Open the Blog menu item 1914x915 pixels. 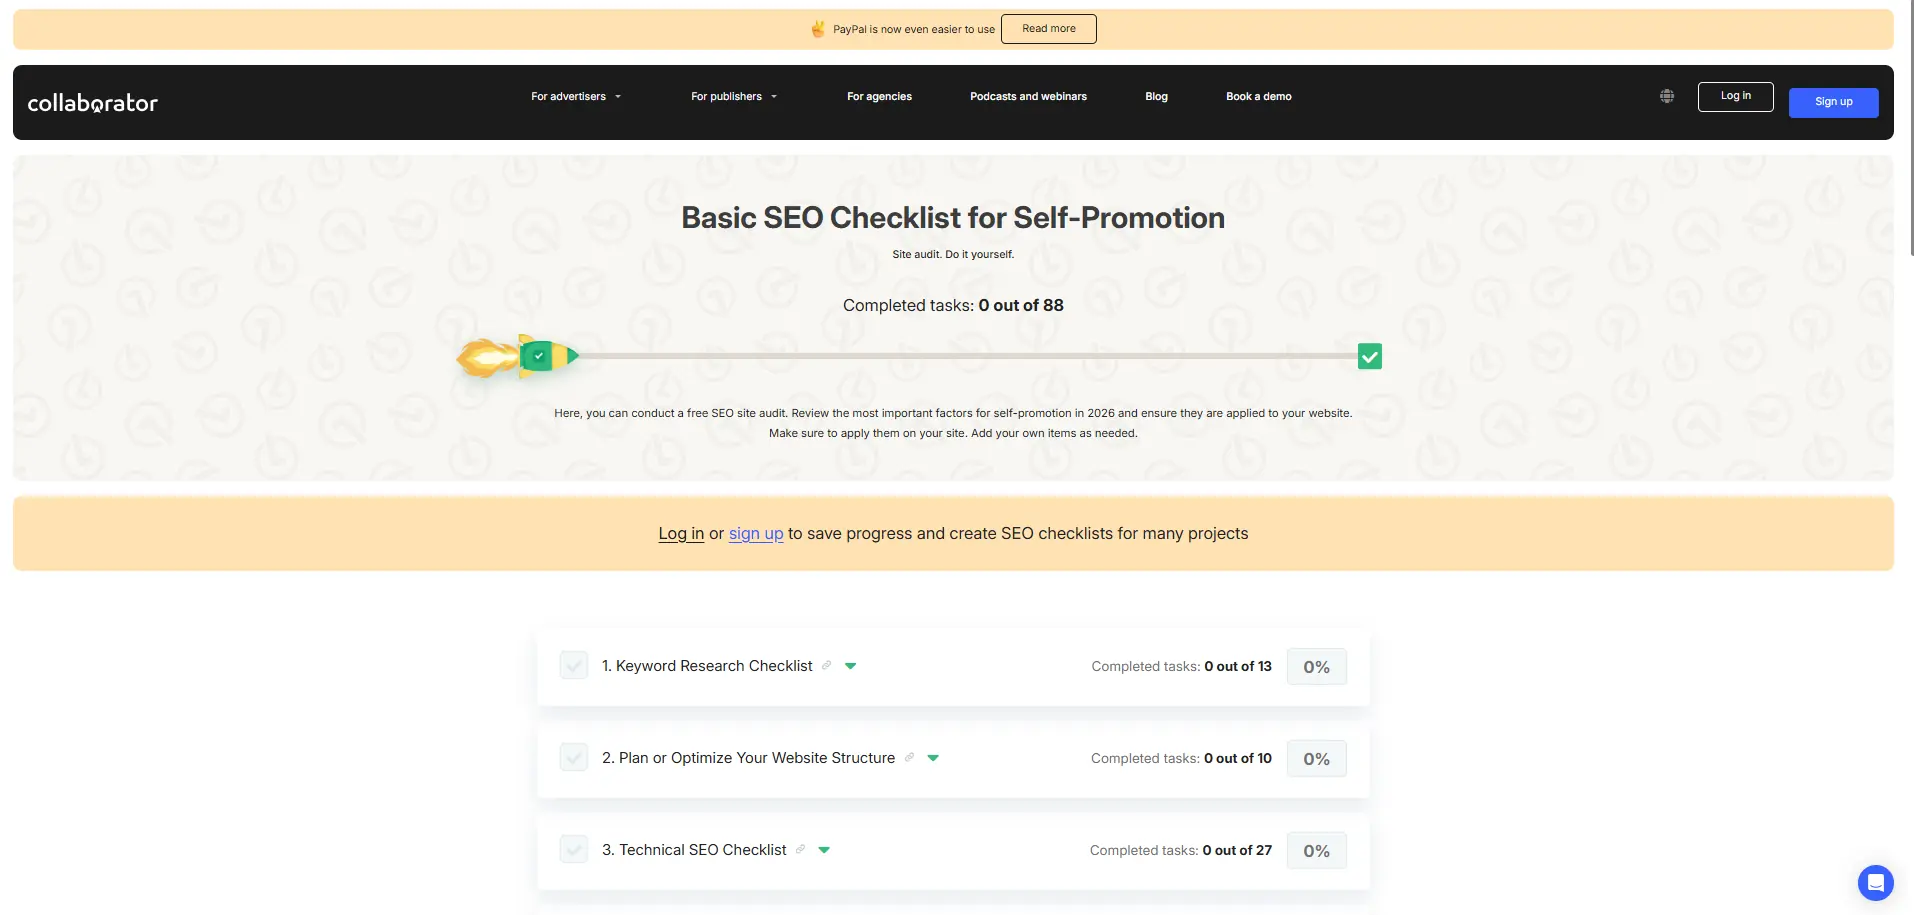tap(1156, 96)
